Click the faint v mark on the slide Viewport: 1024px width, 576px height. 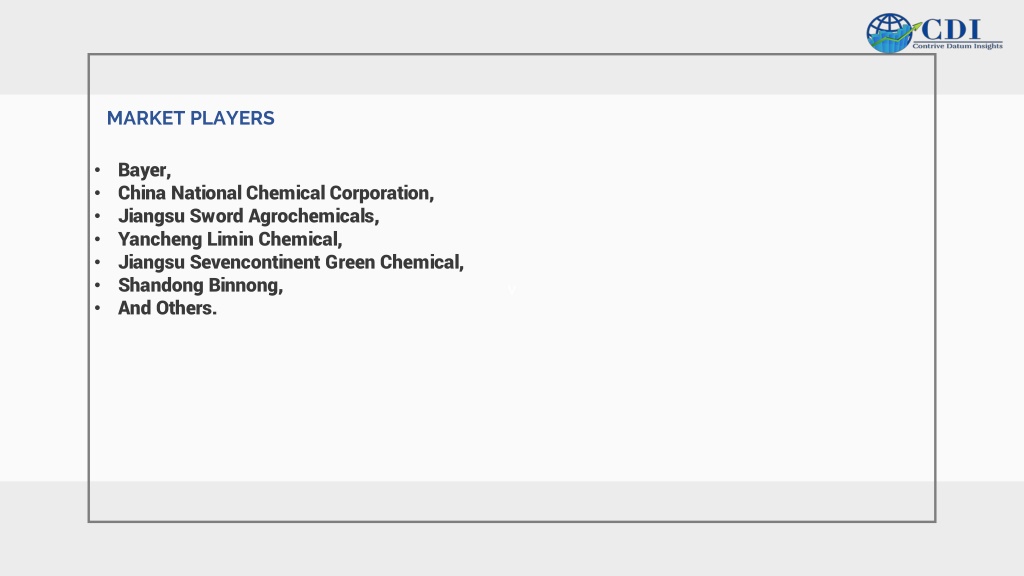click(x=512, y=291)
